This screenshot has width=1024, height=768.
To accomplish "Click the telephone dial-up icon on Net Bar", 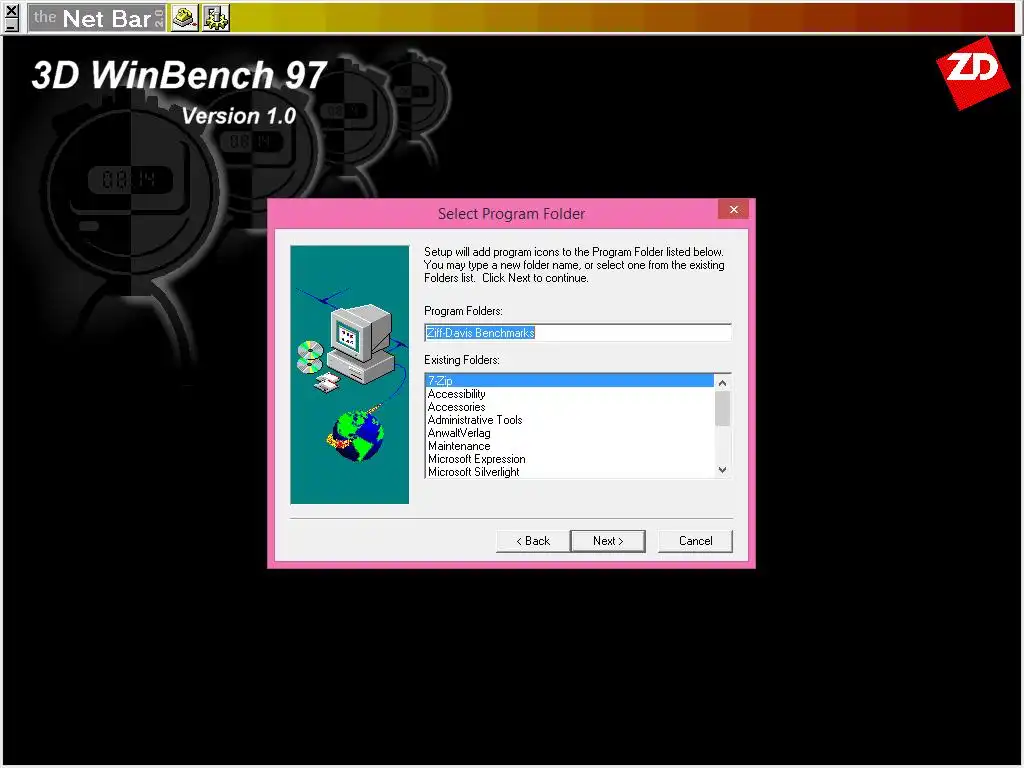I will click(x=185, y=18).
